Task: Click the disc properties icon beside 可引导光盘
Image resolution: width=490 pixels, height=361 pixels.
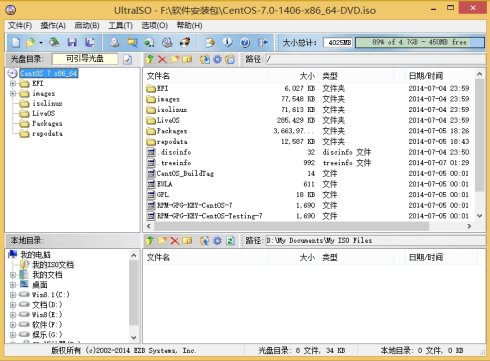Action: tap(127, 59)
